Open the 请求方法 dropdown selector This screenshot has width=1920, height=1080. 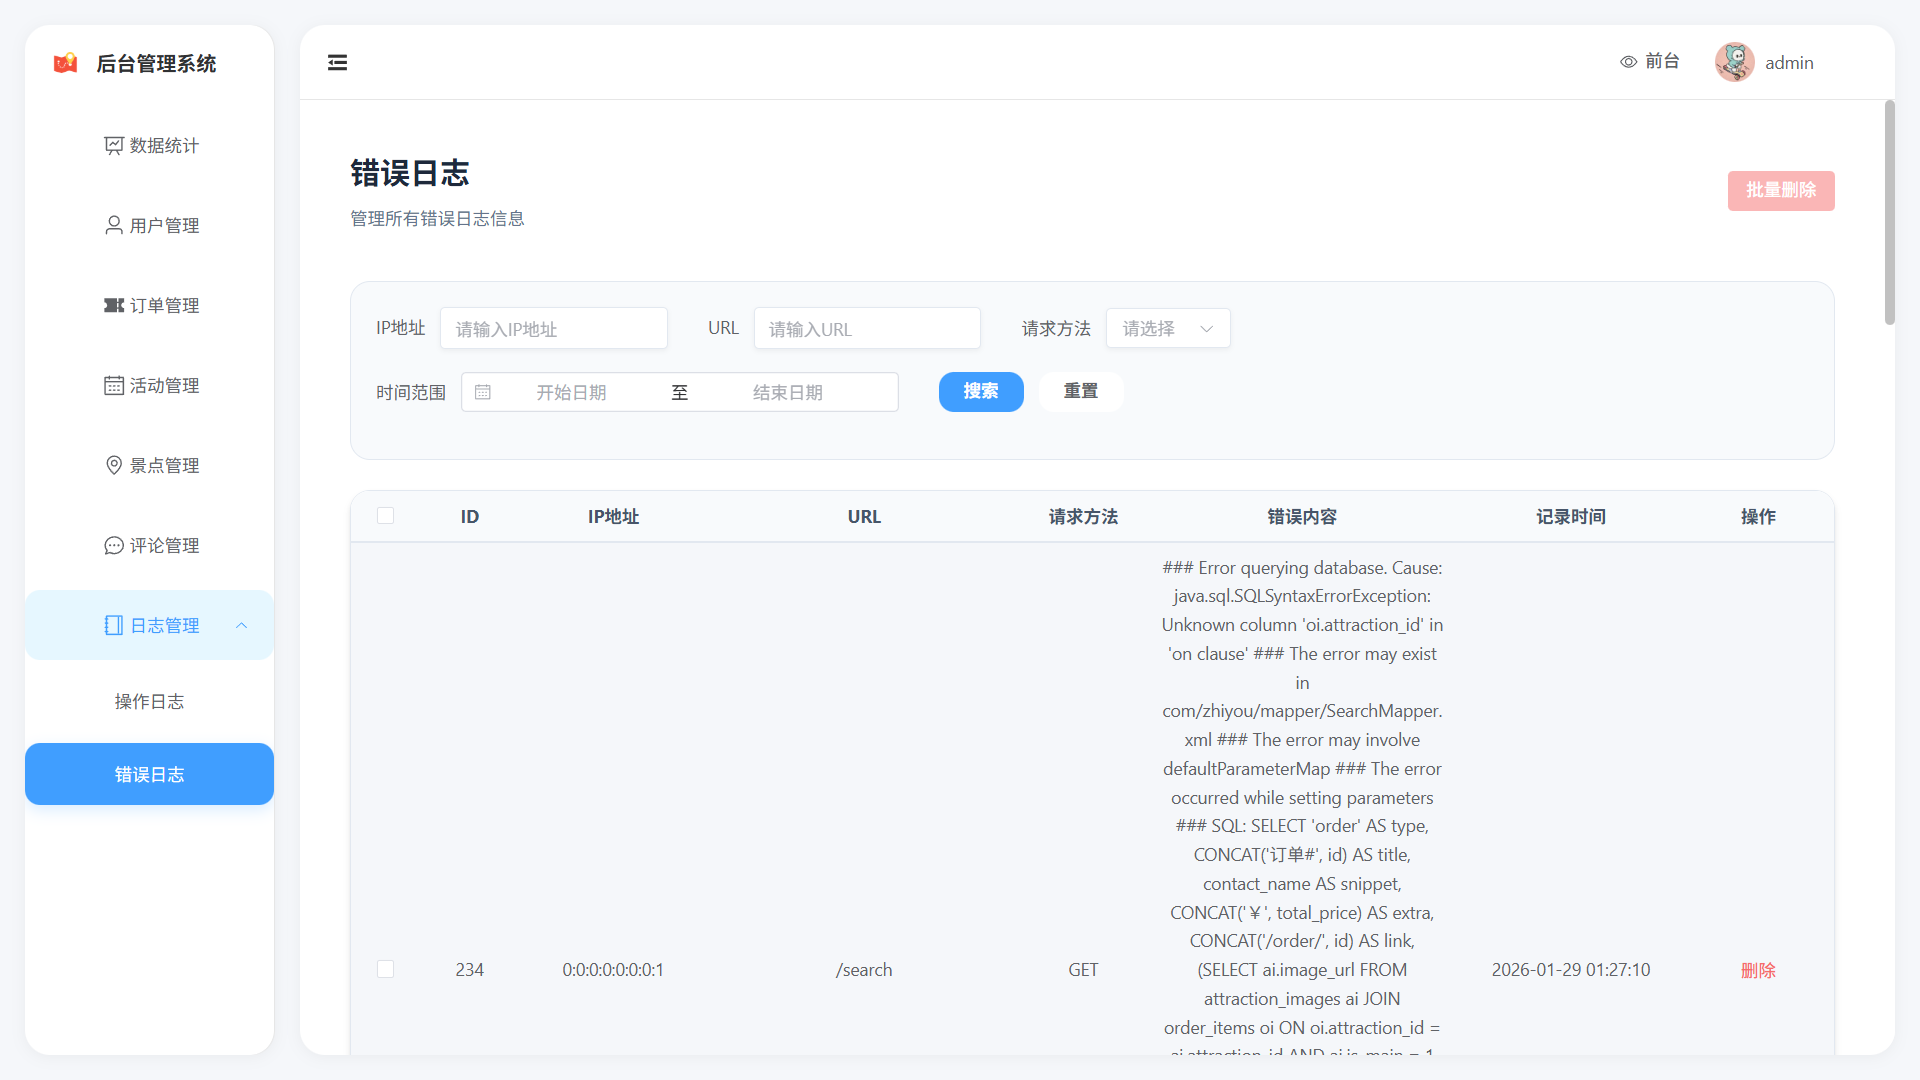click(x=1167, y=328)
